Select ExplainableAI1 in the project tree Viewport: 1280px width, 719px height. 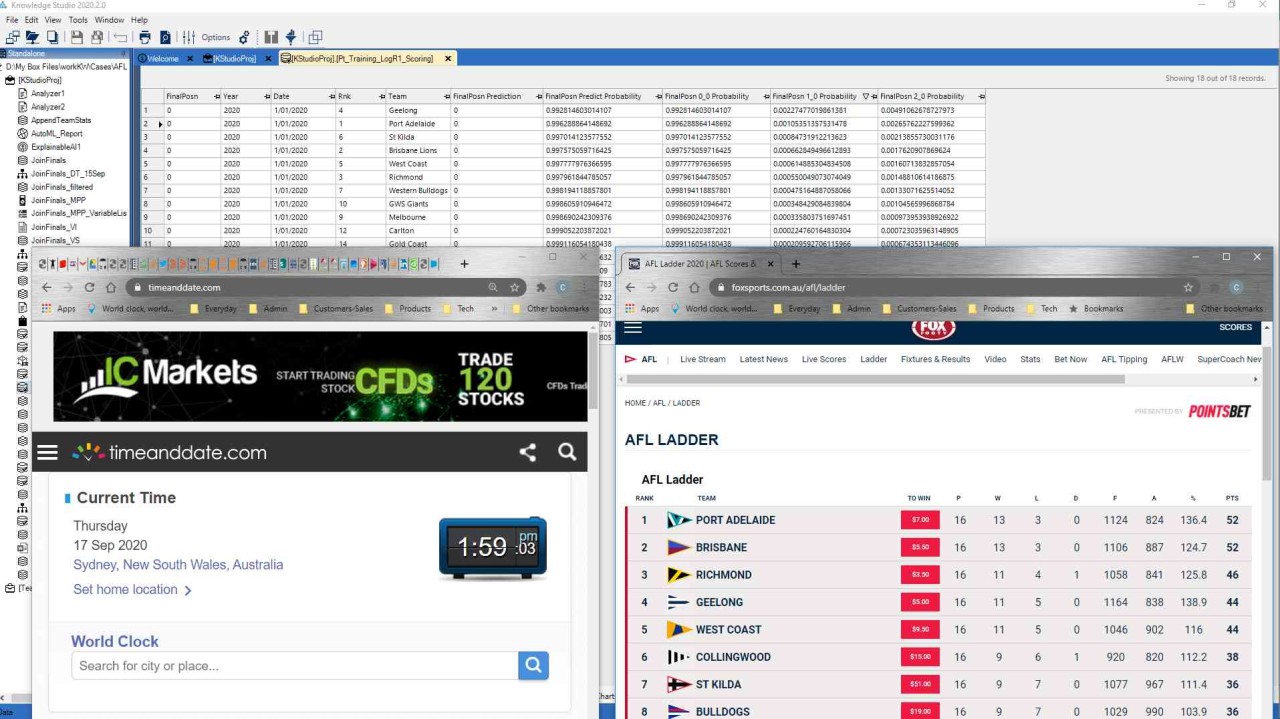click(56, 147)
